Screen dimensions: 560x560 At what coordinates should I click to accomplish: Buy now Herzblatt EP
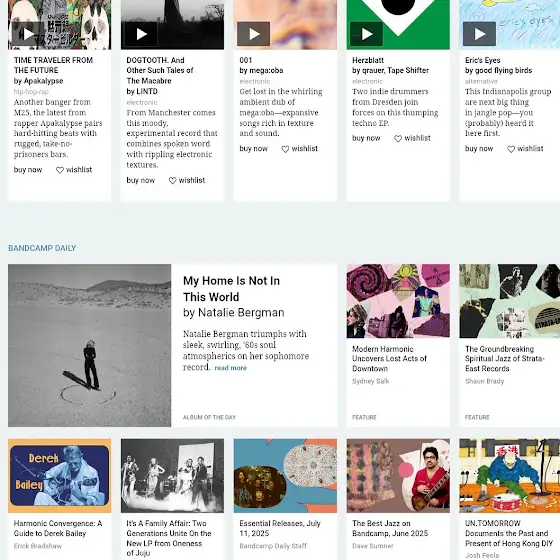[x=366, y=138]
